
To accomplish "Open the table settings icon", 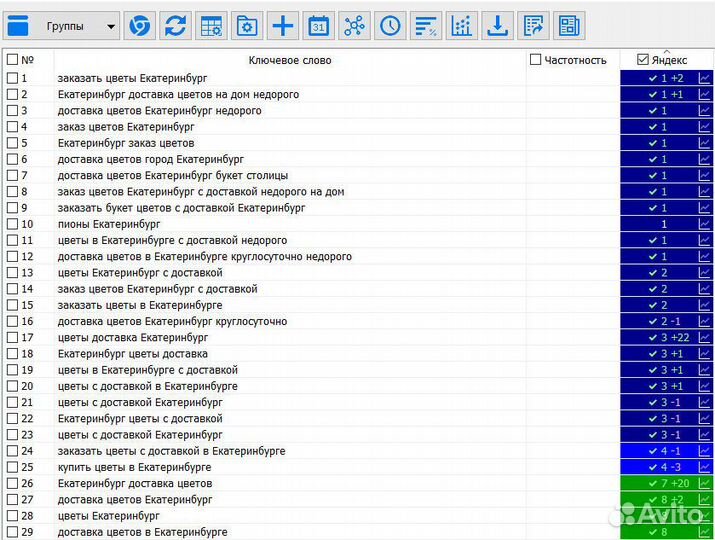I will click(211, 27).
